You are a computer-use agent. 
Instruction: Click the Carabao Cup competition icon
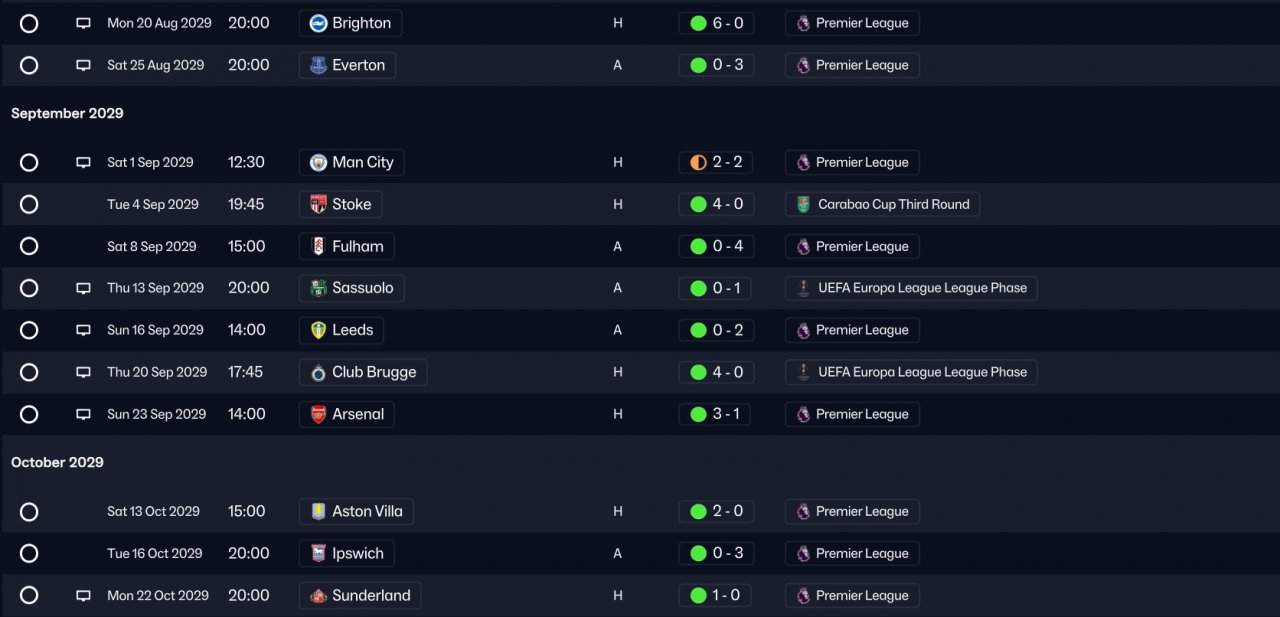[803, 204]
